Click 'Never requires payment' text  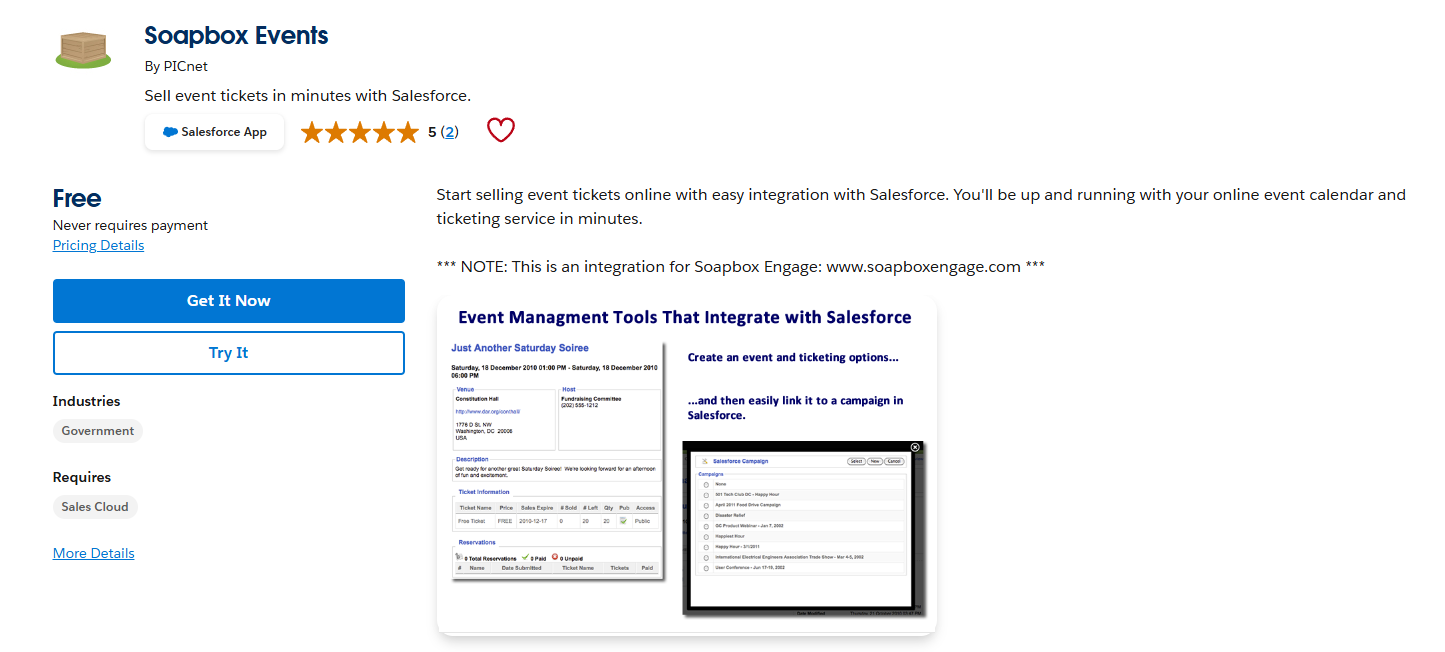tap(130, 225)
